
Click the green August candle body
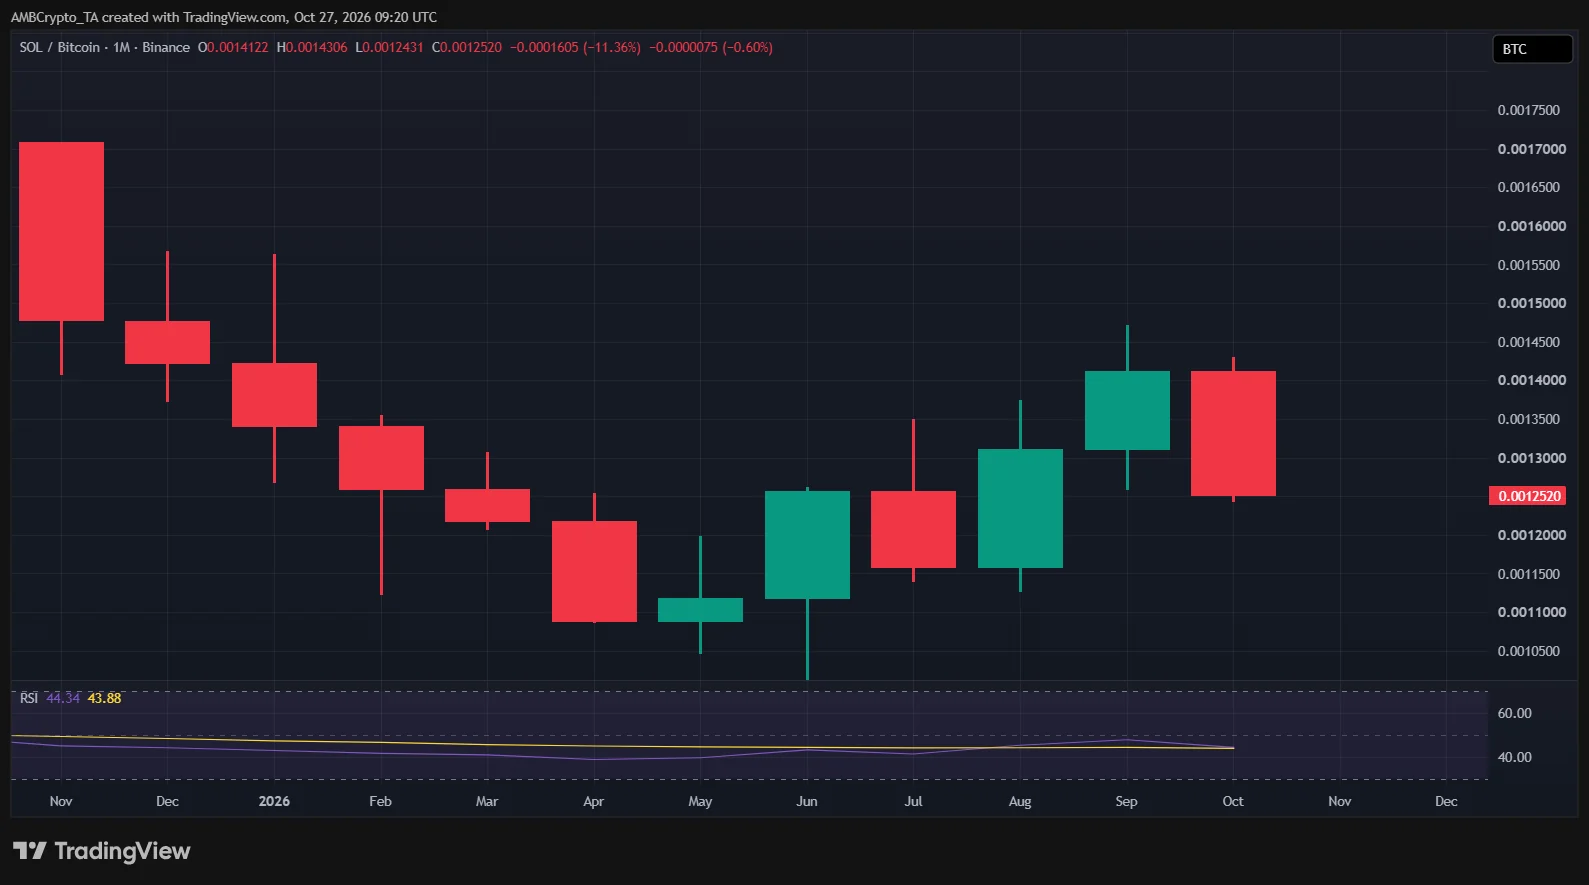pyautogui.click(x=1020, y=508)
